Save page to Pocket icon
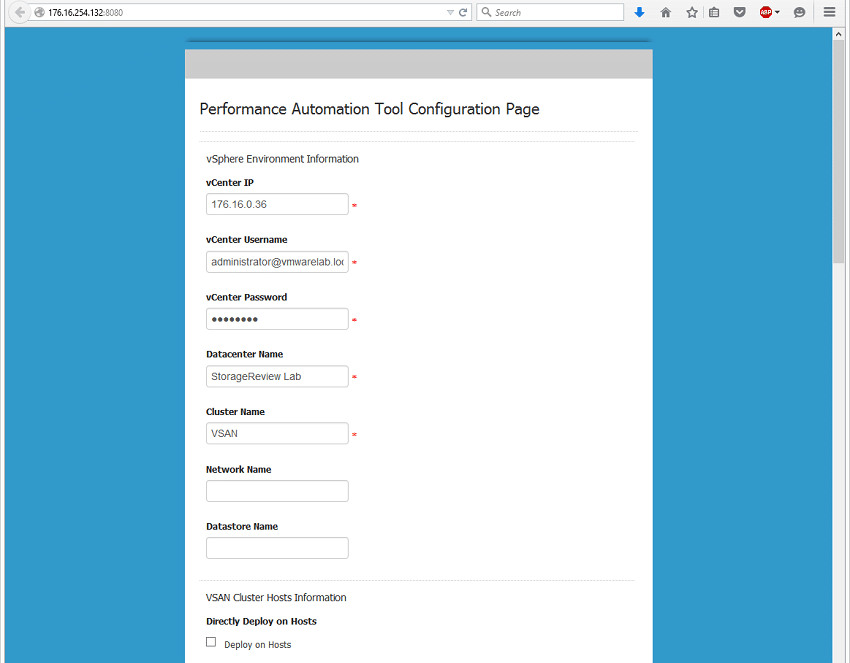 [739, 12]
